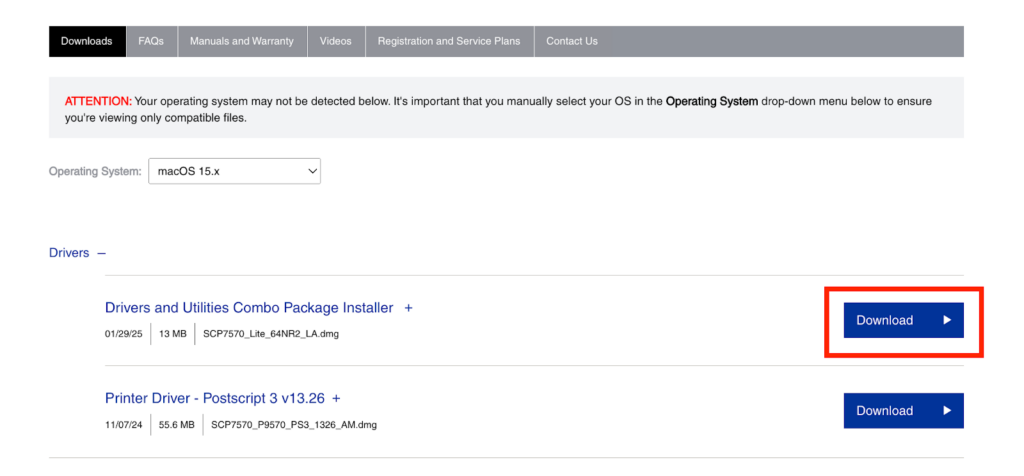Click the 01/29/25 date text
Image resolution: width=1024 pixels, height=476 pixels.
123,334
